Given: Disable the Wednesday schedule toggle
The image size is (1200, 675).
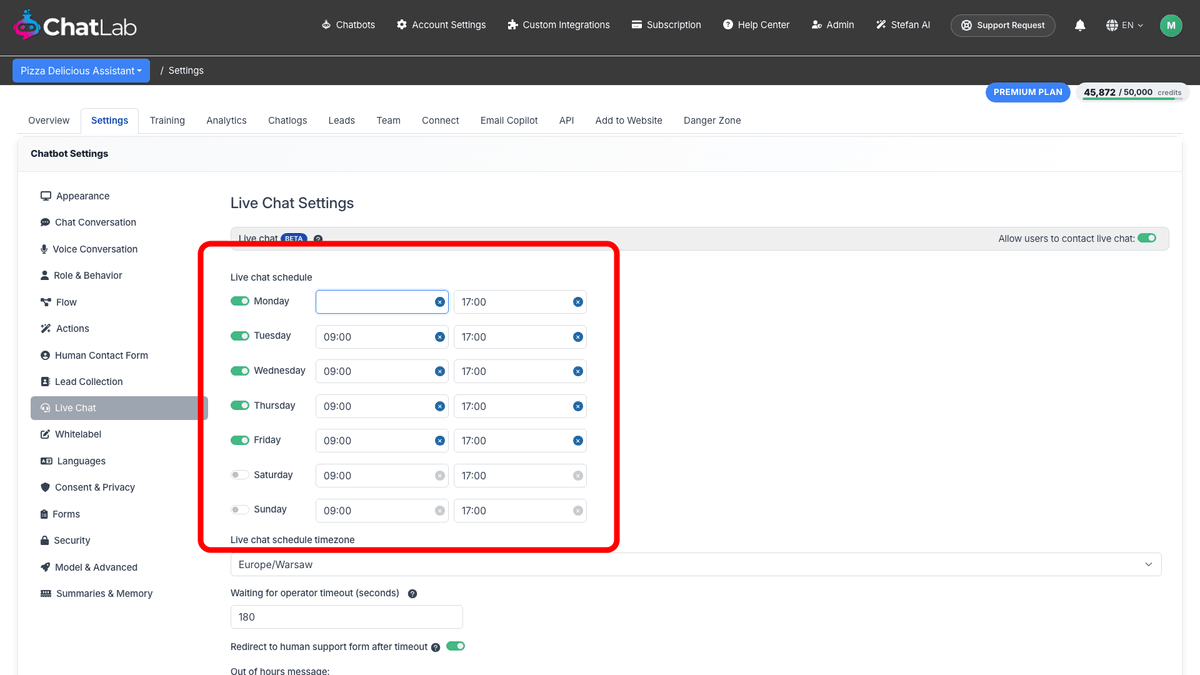Looking at the screenshot, I should click(240, 370).
